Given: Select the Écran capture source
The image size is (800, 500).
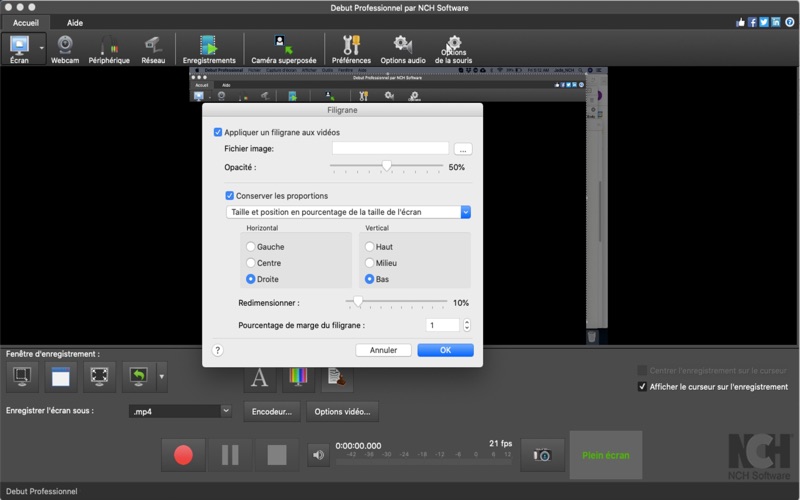Looking at the screenshot, I should click(19, 49).
